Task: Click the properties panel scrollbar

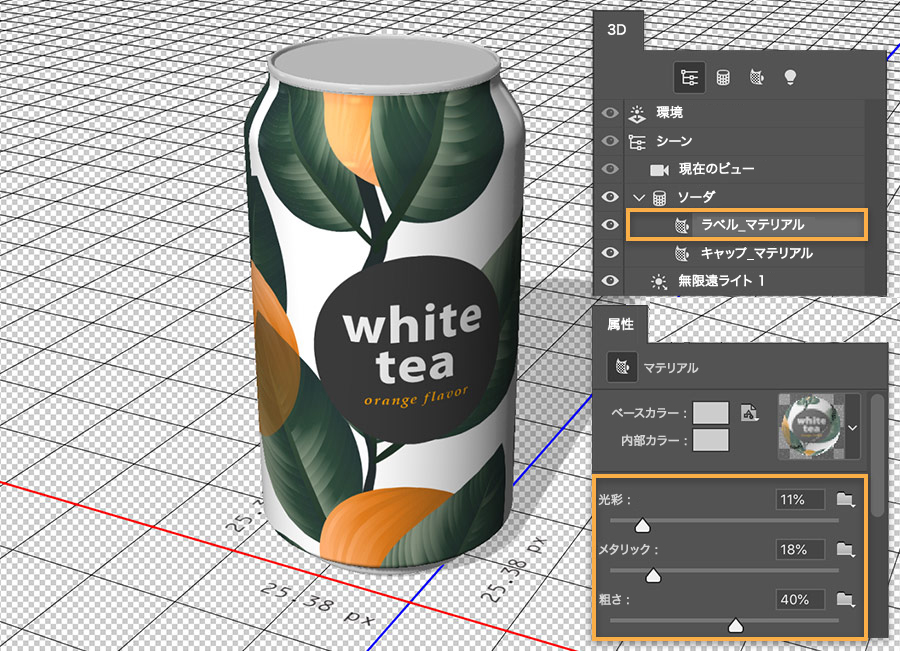Action: (x=878, y=455)
